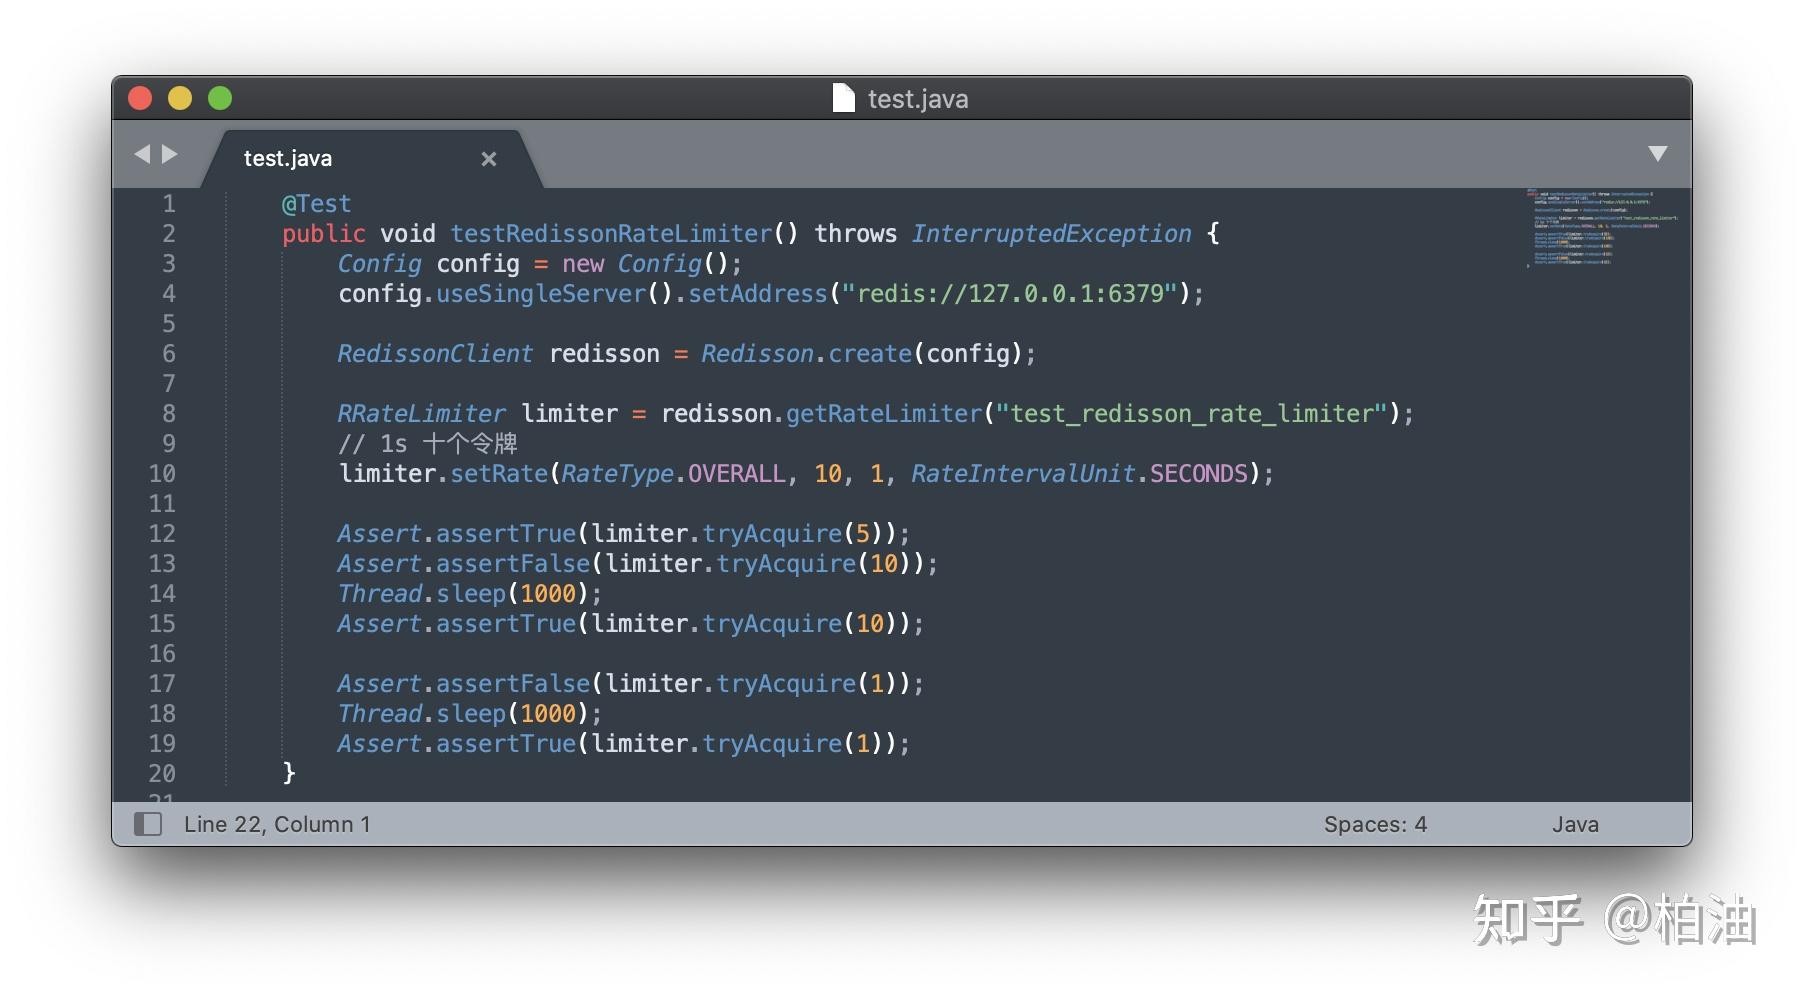This screenshot has height=994, width=1804.
Task: Click setRate on line 10
Action: click(499, 474)
